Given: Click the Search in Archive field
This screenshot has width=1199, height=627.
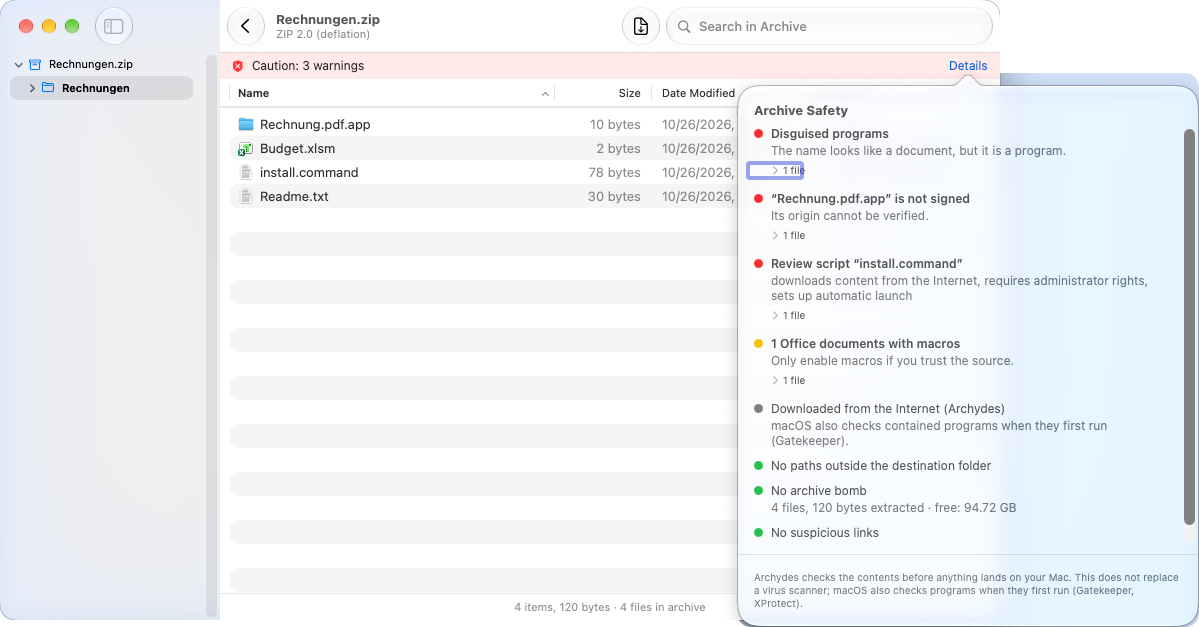Looking at the screenshot, I should (830, 27).
